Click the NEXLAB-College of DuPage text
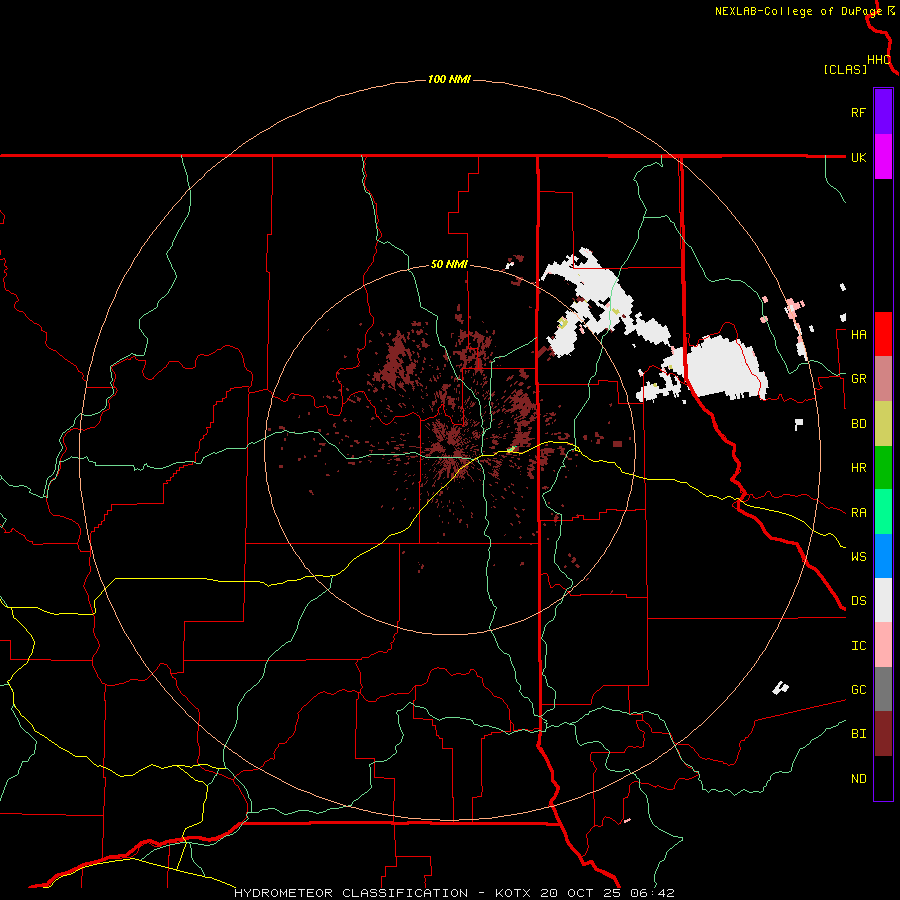 798,11
